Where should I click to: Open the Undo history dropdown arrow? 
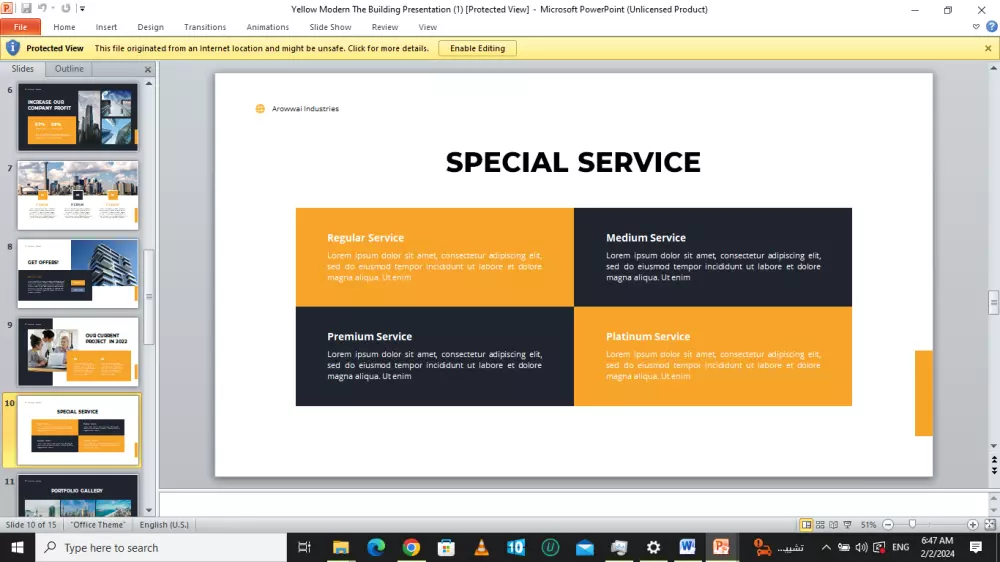[x=53, y=9]
